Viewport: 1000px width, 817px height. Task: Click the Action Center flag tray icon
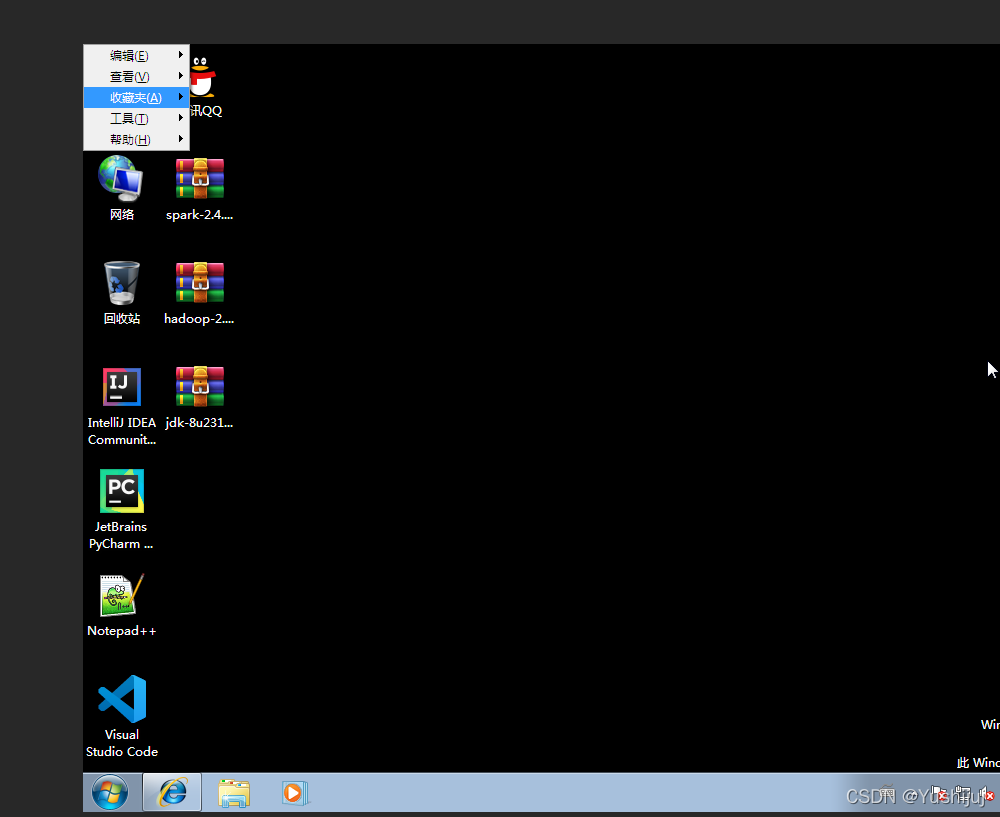(x=939, y=793)
